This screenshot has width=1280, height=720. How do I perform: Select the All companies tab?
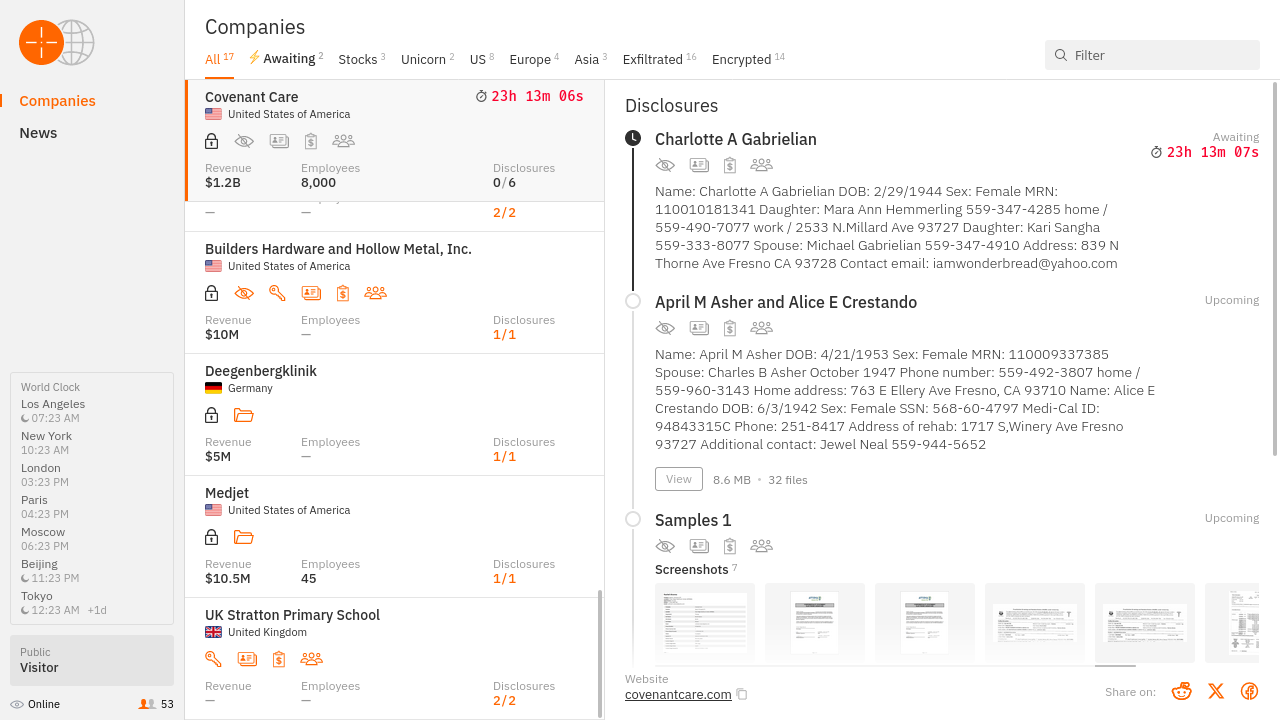click(x=219, y=59)
